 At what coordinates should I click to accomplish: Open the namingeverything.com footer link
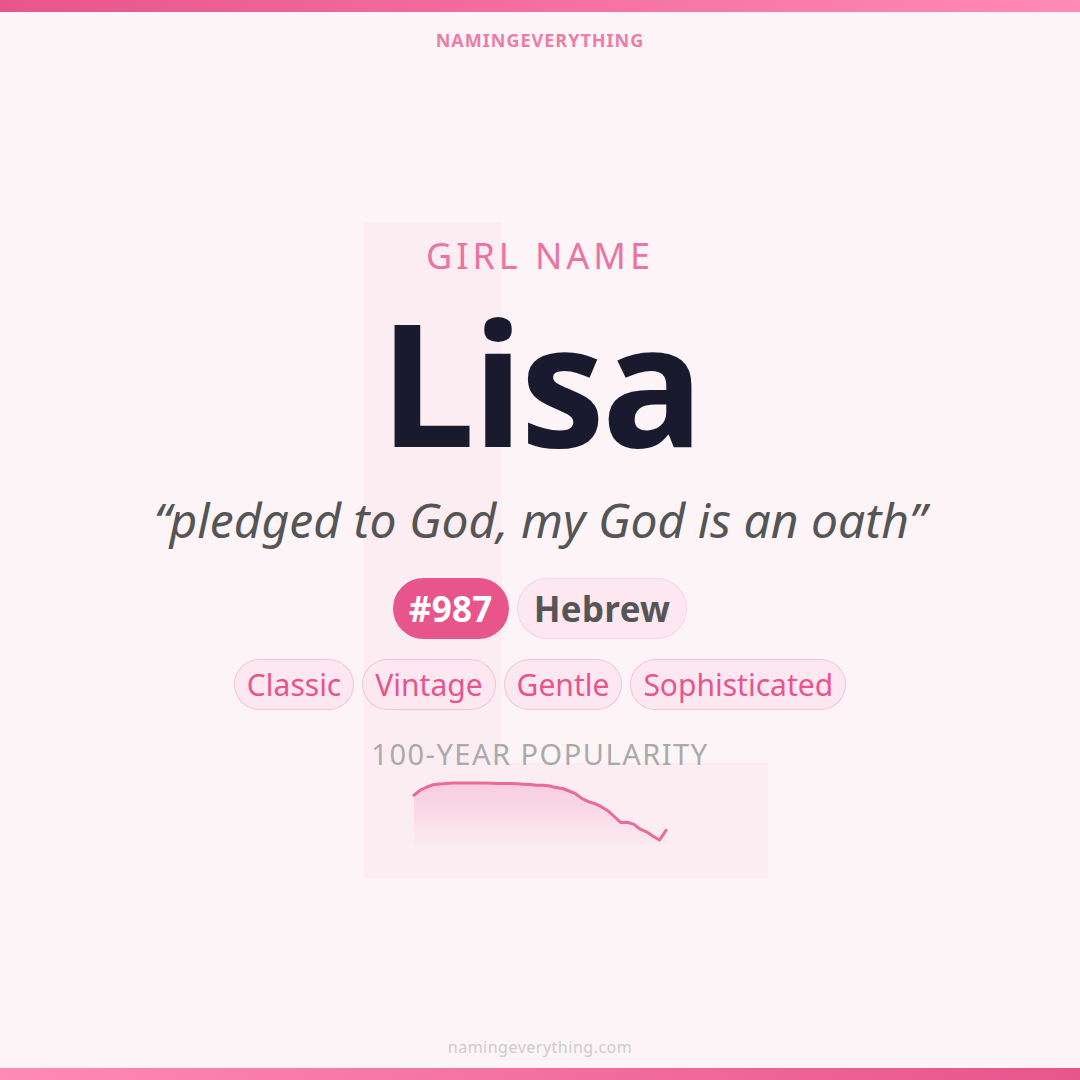[539, 1048]
